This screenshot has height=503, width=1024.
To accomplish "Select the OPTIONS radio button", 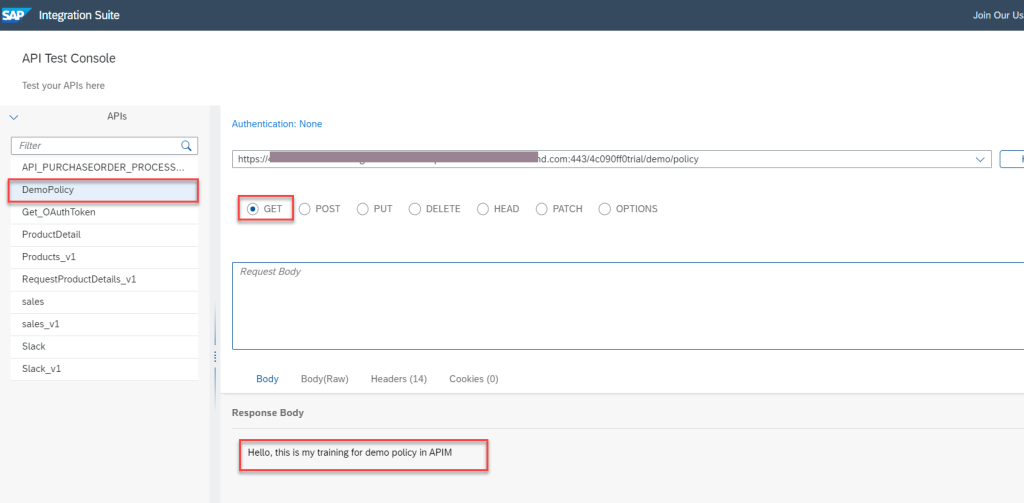I will click(604, 209).
